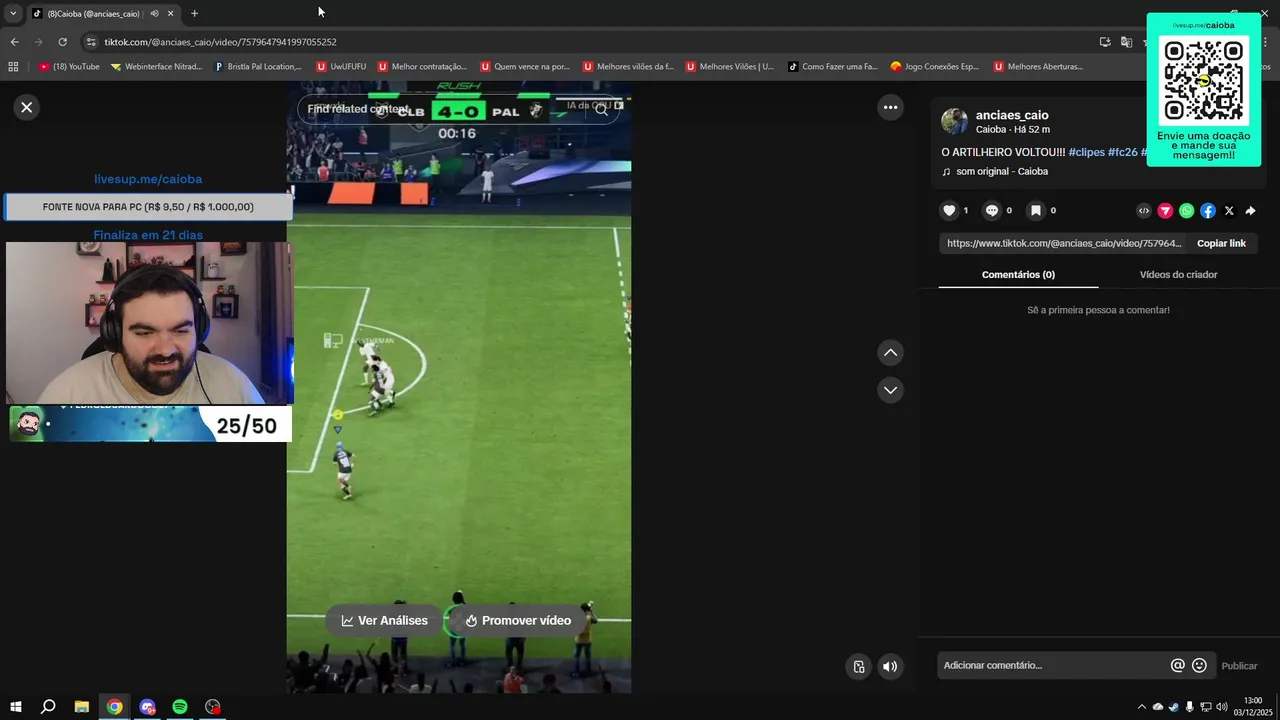
Task: Share the video to X
Action: (x=1229, y=210)
